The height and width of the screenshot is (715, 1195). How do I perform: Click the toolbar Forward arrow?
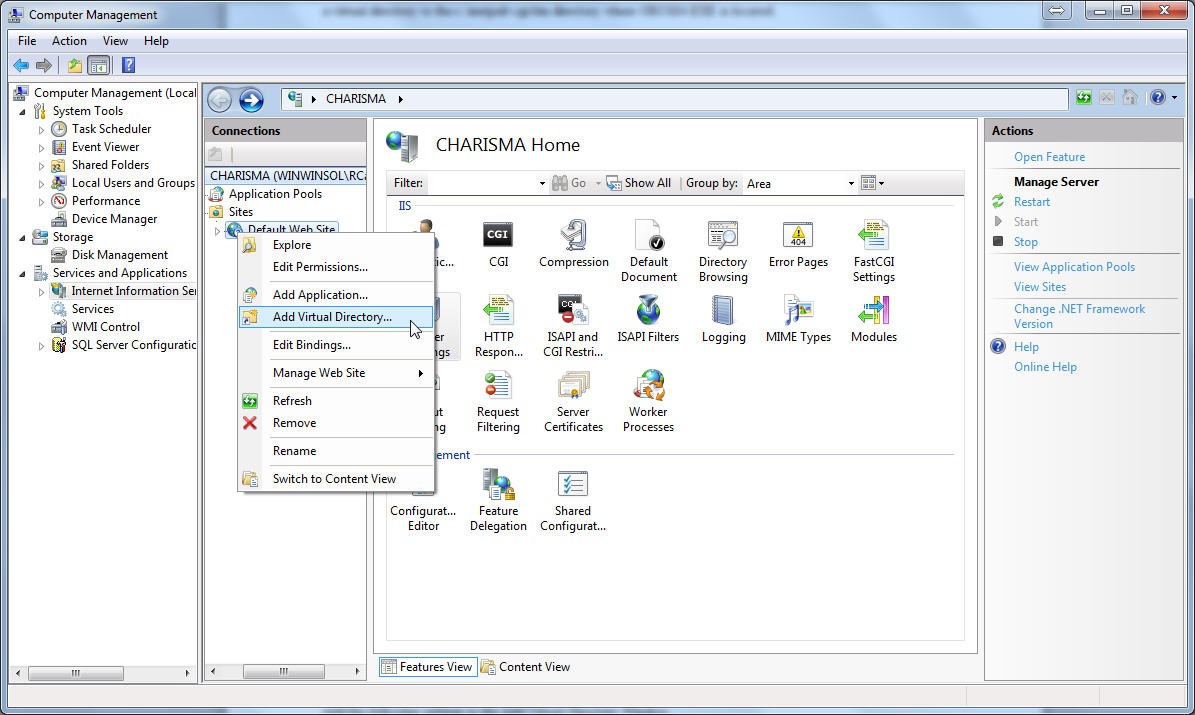click(x=44, y=66)
